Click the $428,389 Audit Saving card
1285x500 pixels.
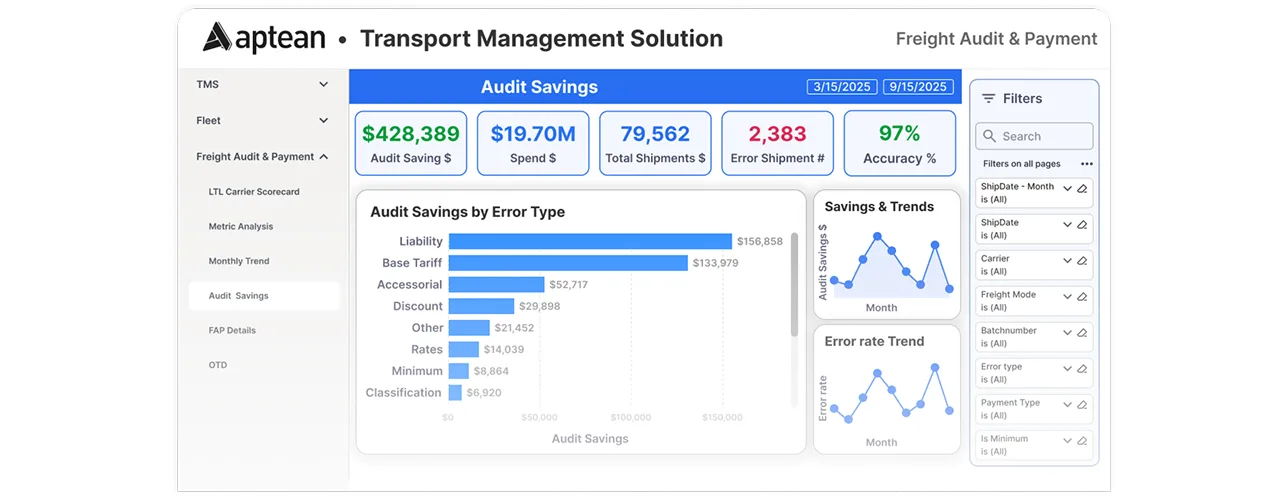click(x=411, y=143)
